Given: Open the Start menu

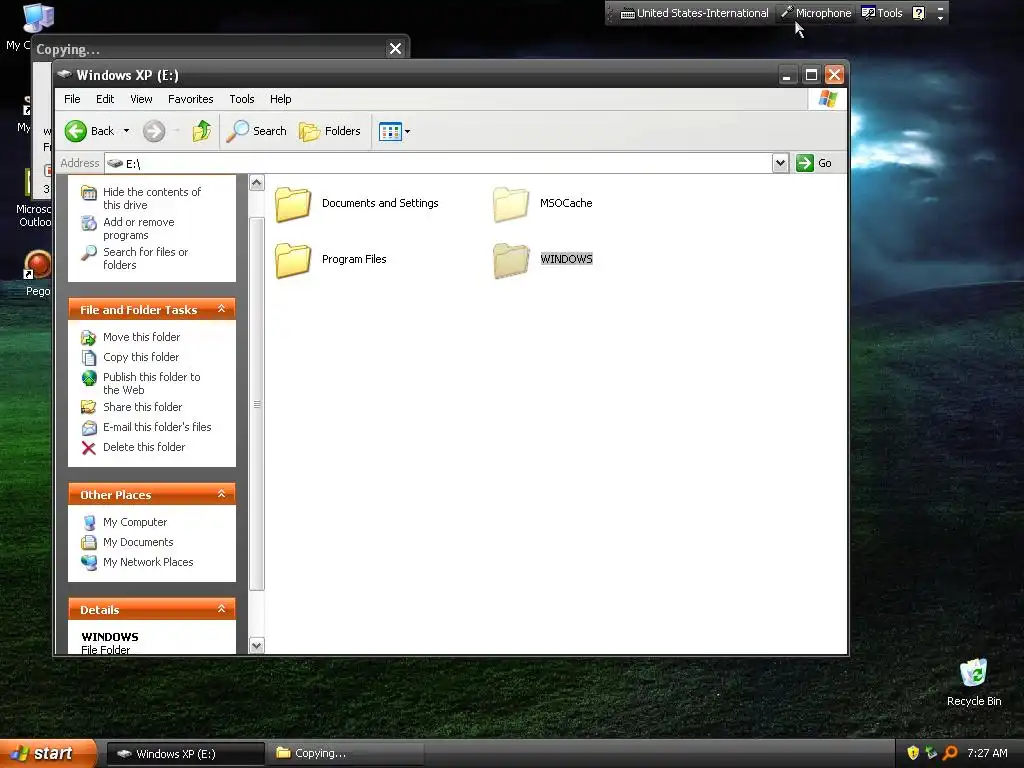Looking at the screenshot, I should tap(48, 754).
